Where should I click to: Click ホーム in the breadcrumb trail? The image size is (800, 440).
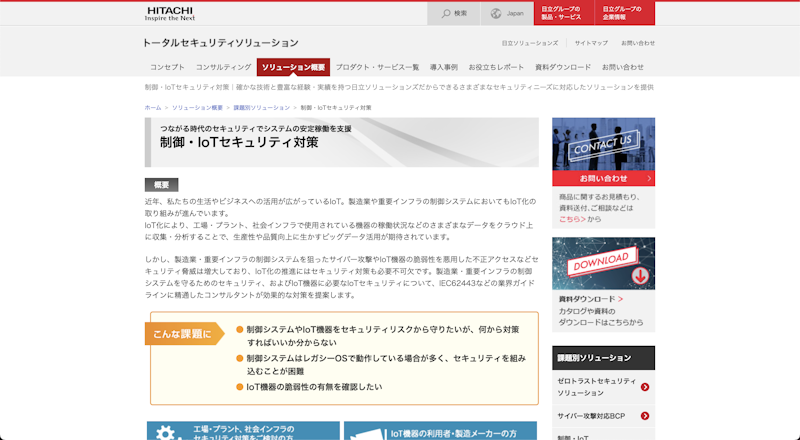tap(152, 107)
